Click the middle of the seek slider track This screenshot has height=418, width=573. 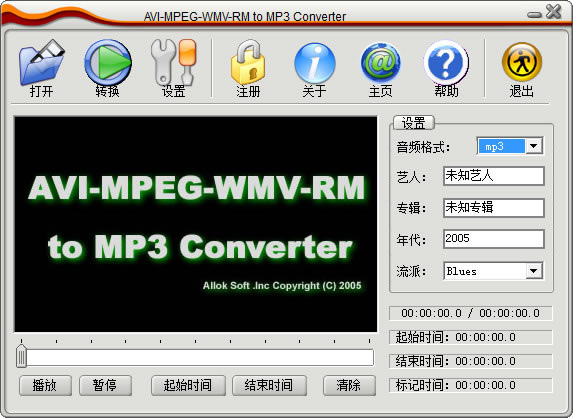196,357
